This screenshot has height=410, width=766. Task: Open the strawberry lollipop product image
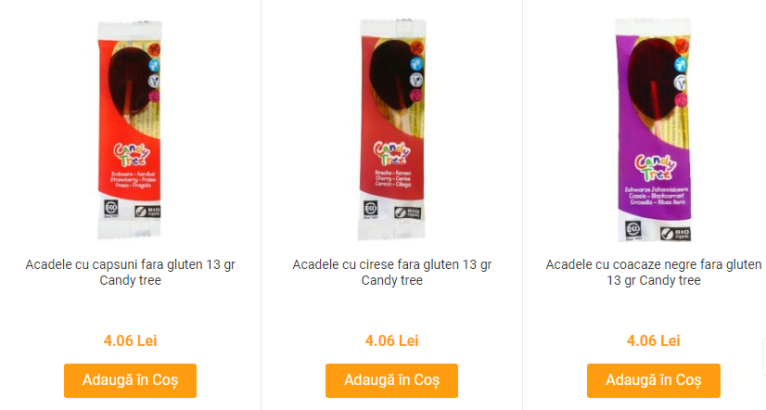tap(129, 129)
